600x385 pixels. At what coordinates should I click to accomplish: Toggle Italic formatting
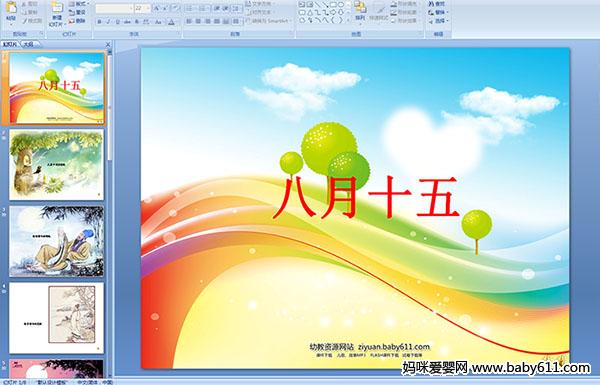[x=108, y=22]
